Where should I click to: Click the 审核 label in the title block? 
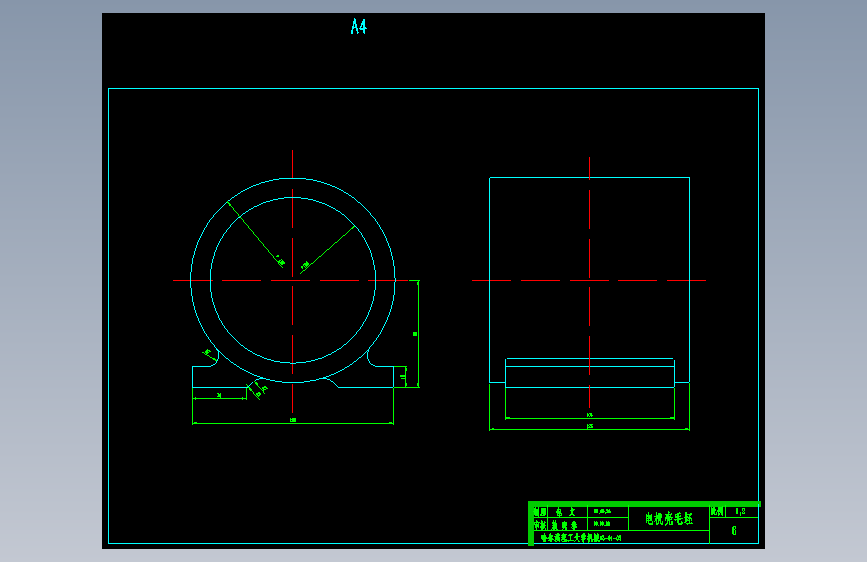(x=540, y=524)
